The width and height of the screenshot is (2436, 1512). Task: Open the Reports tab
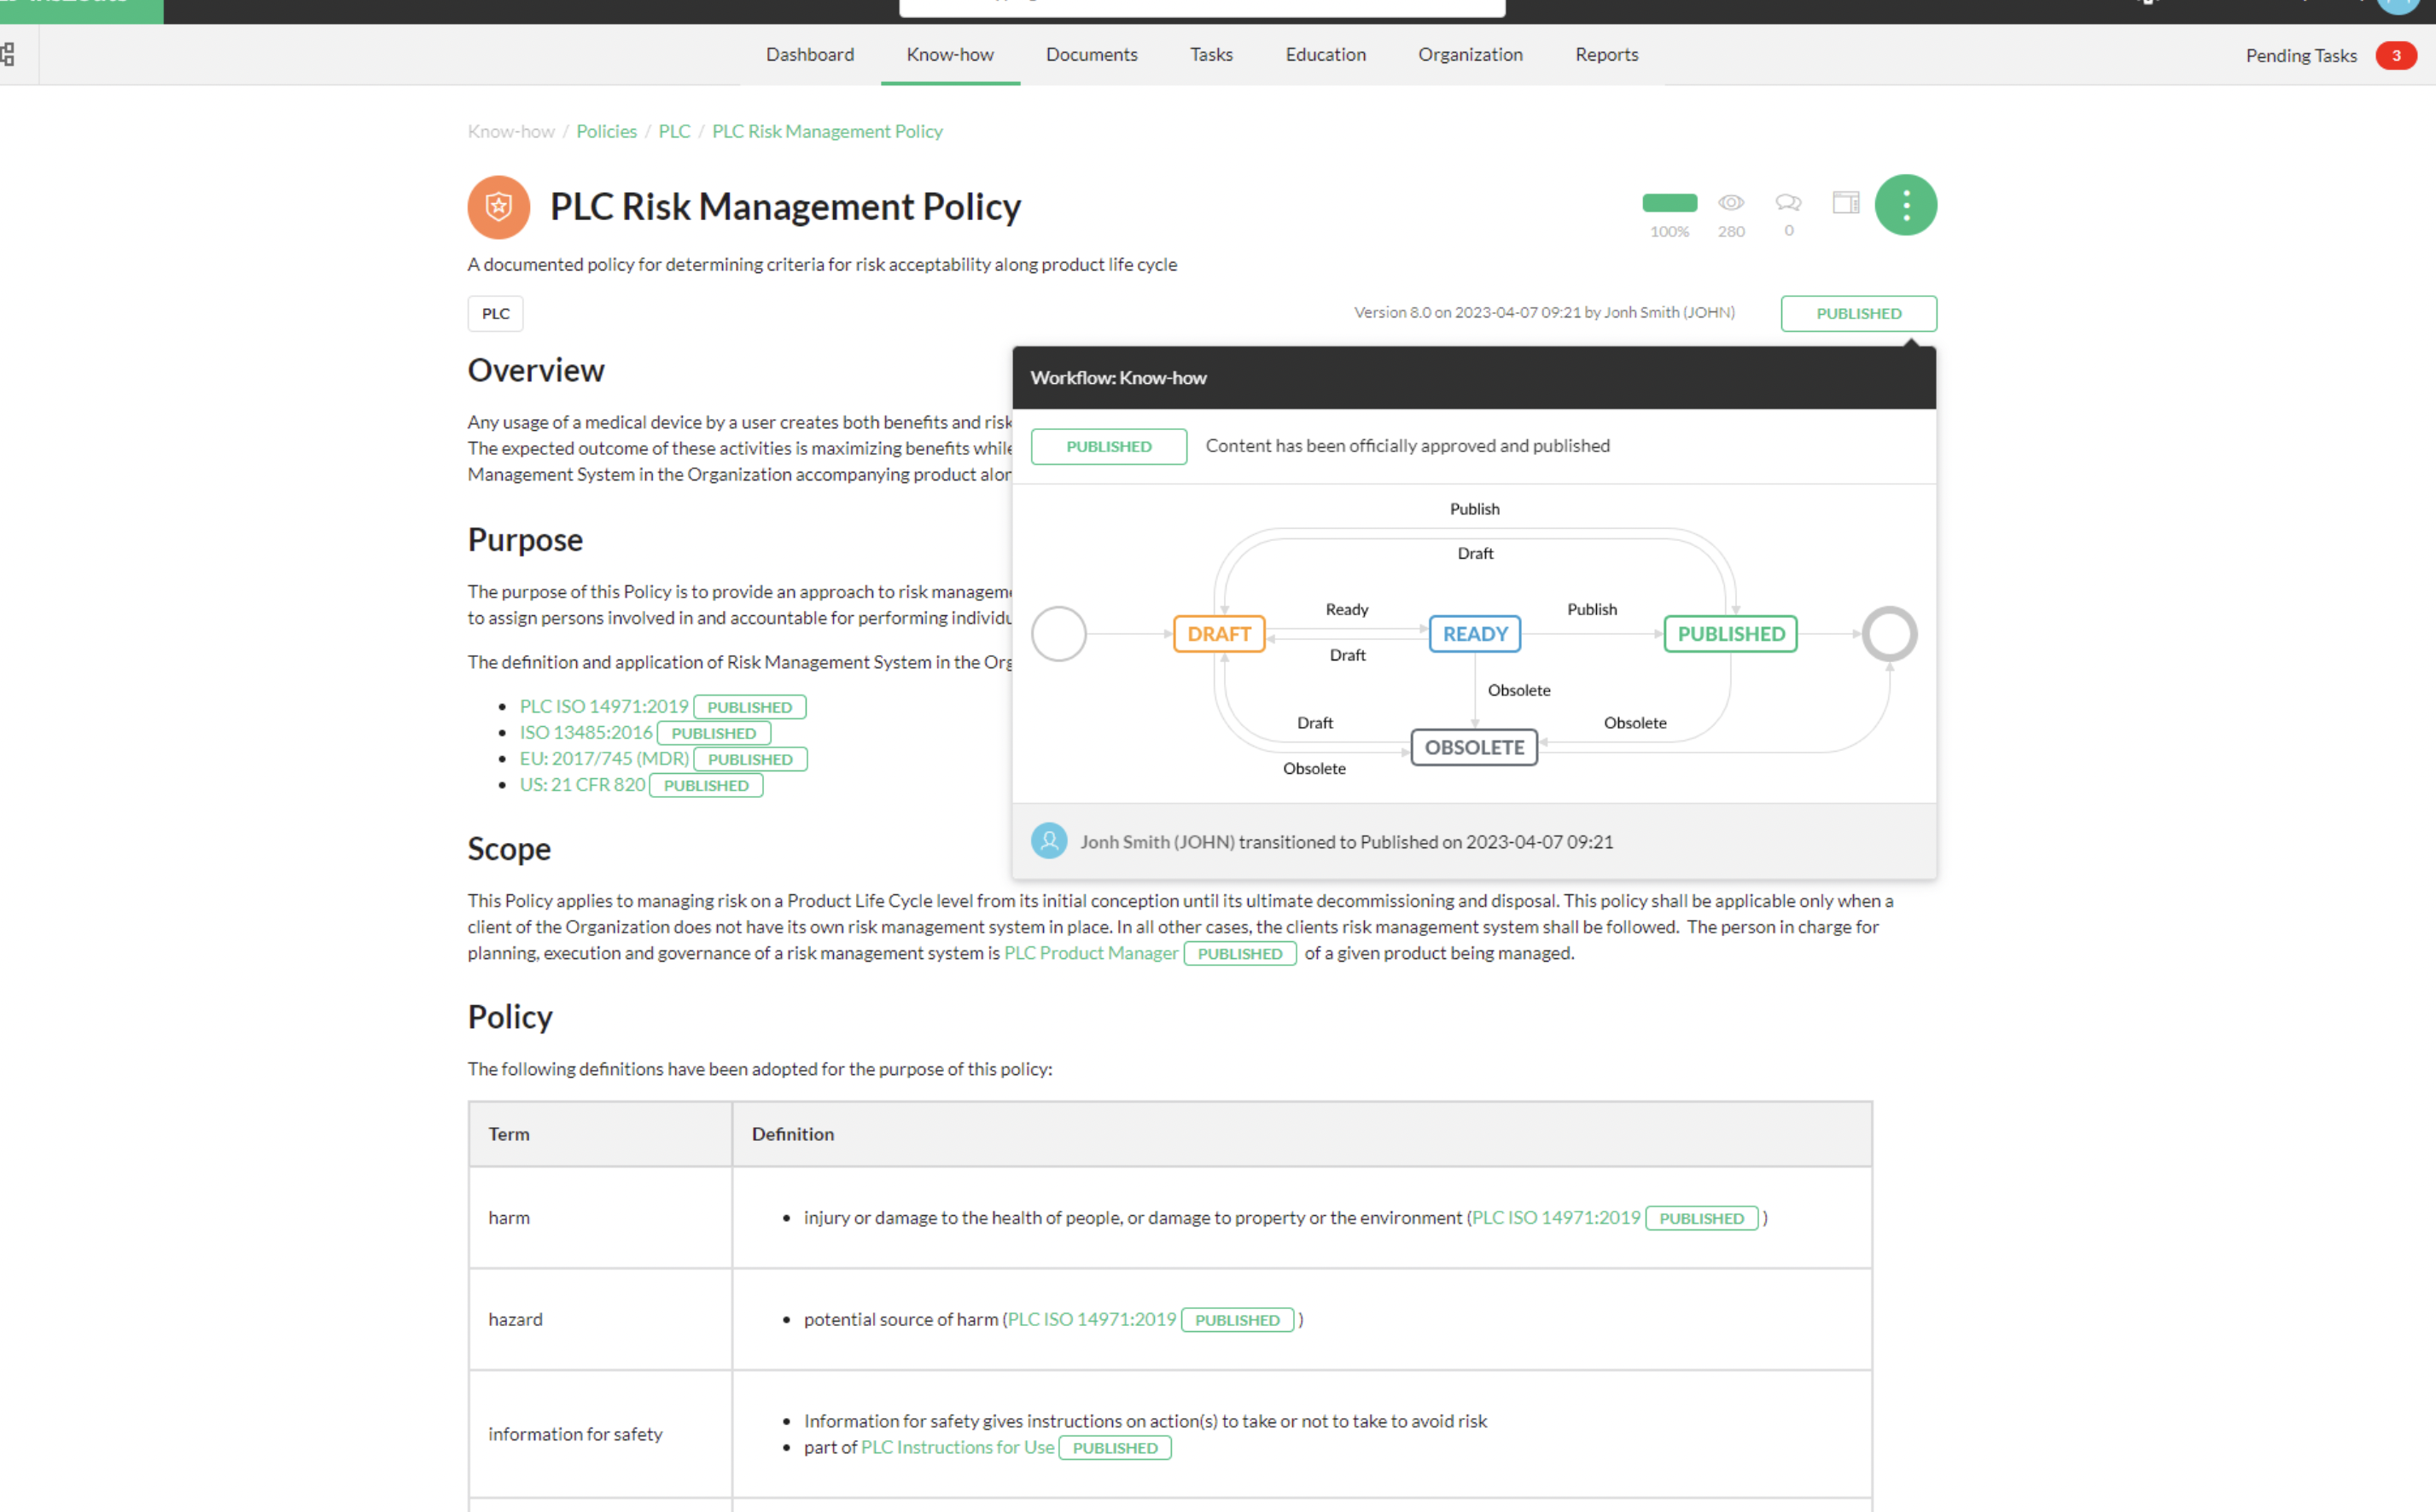click(1606, 55)
